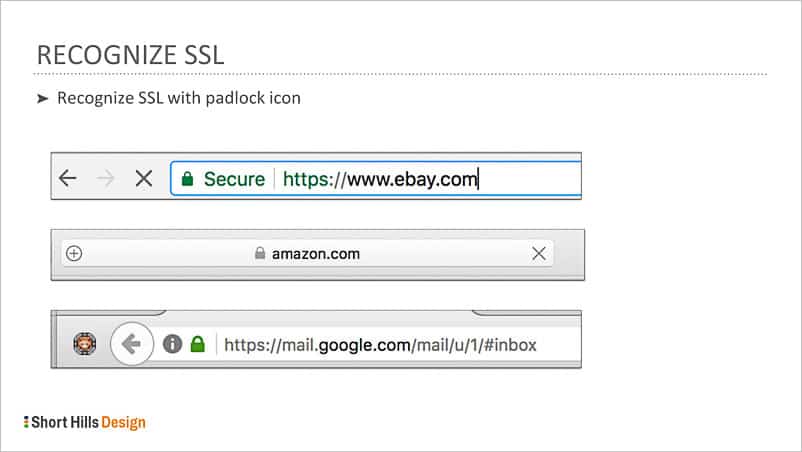Clear the amazon.com bar with its X
This screenshot has height=452, width=802.
point(539,254)
